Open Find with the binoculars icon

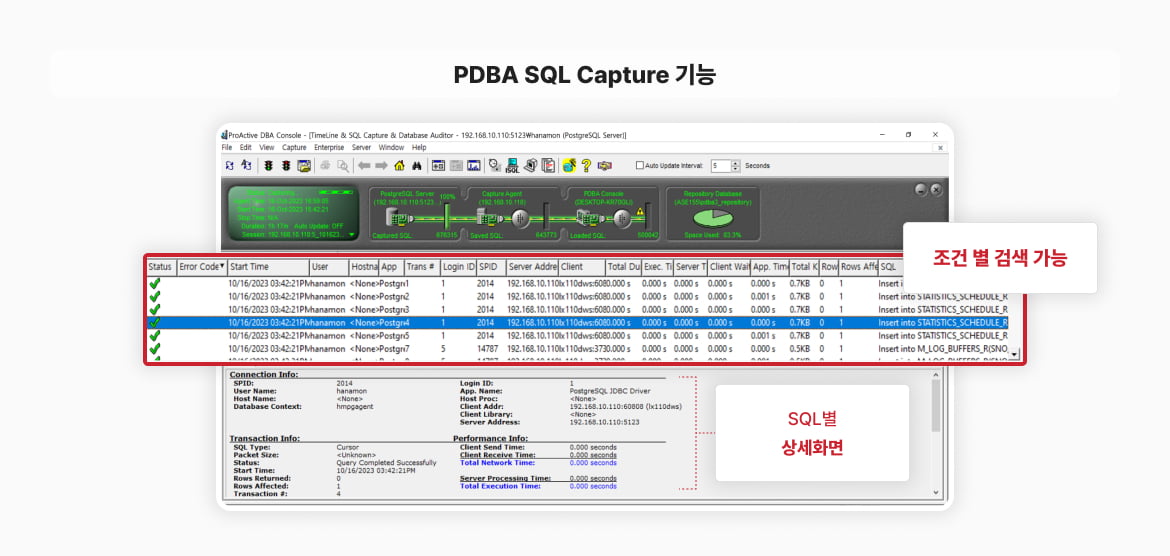[x=417, y=166]
